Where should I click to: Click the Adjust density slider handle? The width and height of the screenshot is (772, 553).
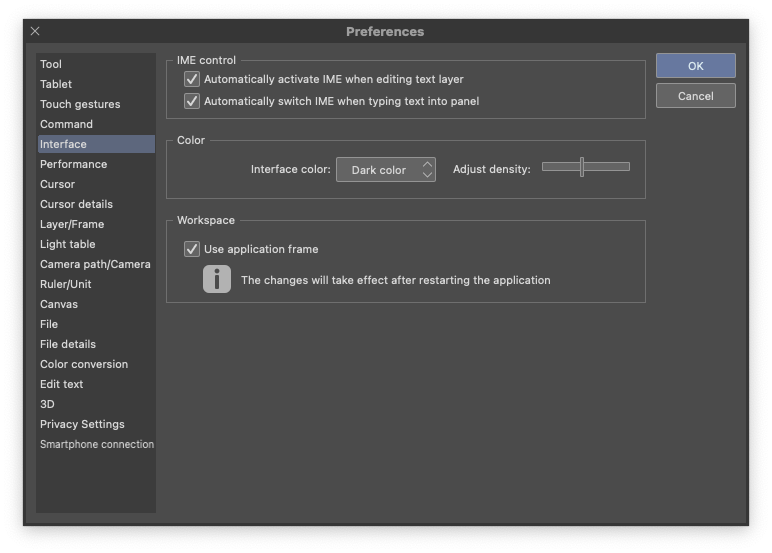click(x=582, y=167)
